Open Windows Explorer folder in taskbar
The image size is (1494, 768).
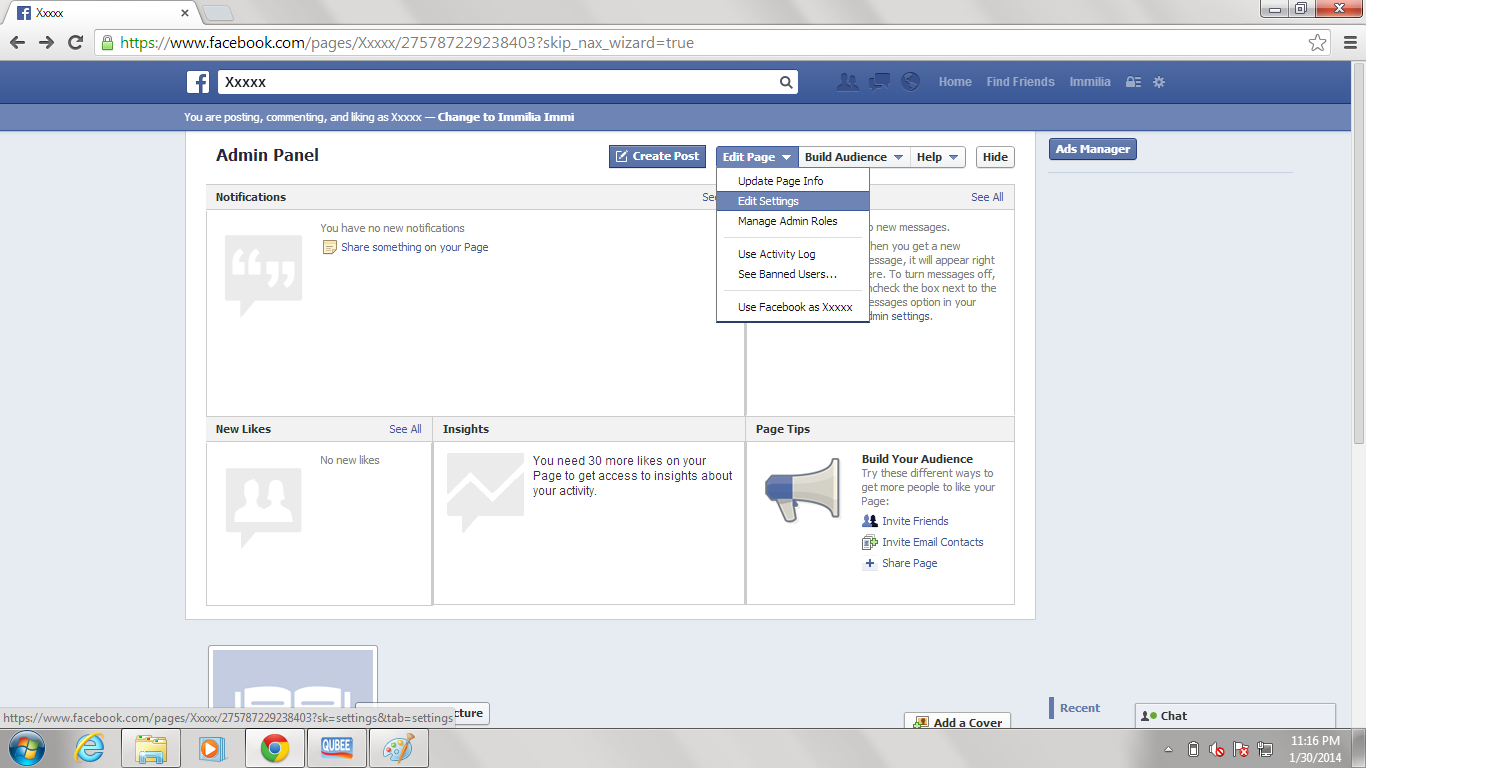[x=151, y=748]
